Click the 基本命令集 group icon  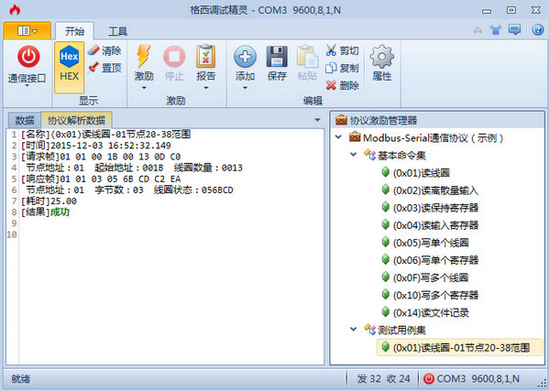[x=369, y=155]
